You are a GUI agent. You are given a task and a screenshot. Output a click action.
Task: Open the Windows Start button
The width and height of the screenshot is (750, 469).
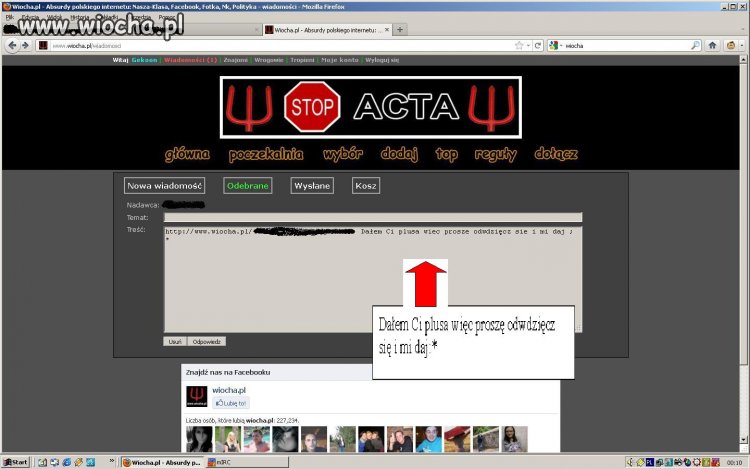tap(16, 462)
